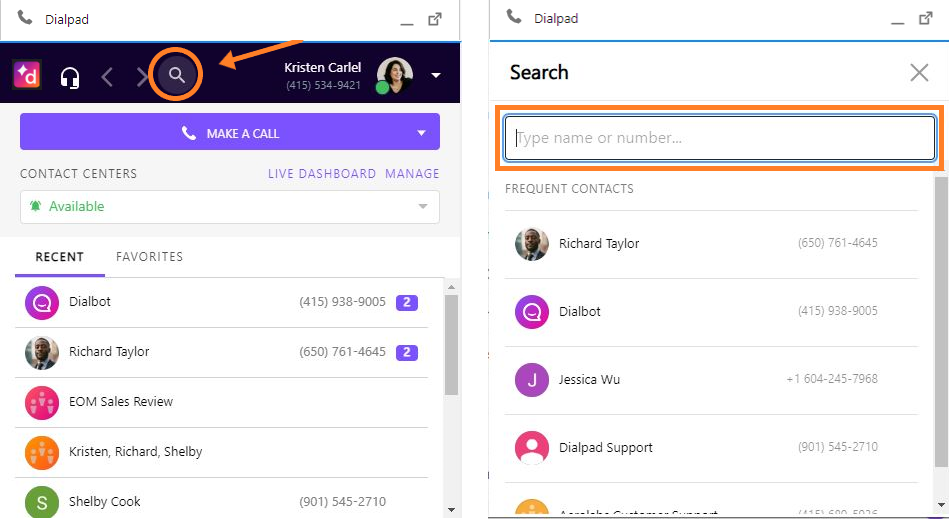The image size is (949, 519).
Task: Open the headset icon in the header
Action: [x=70, y=77]
